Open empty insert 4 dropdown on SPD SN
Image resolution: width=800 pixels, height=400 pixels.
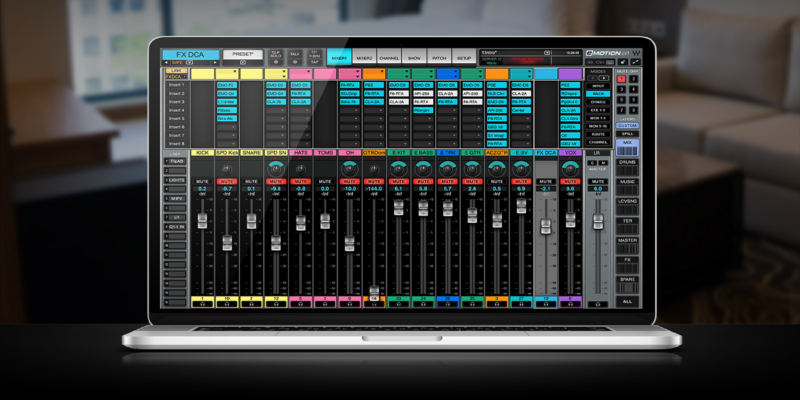(276, 110)
